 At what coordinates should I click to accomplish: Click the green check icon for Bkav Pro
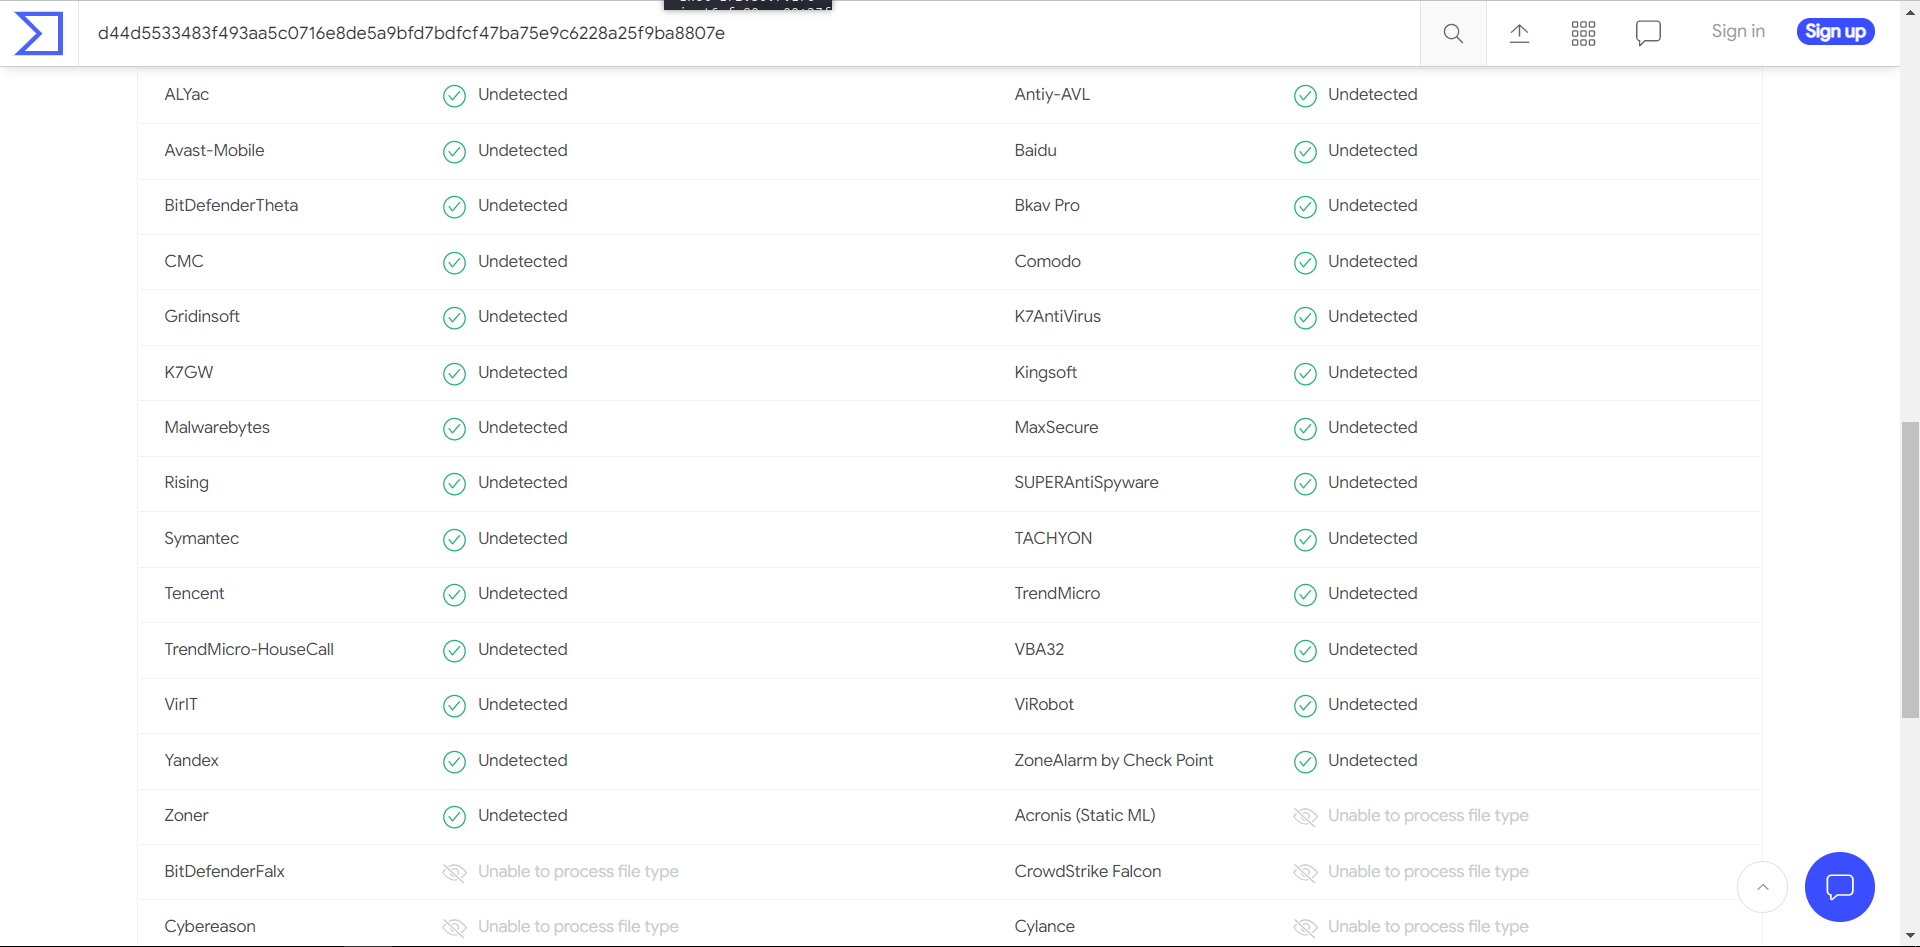coord(1305,206)
